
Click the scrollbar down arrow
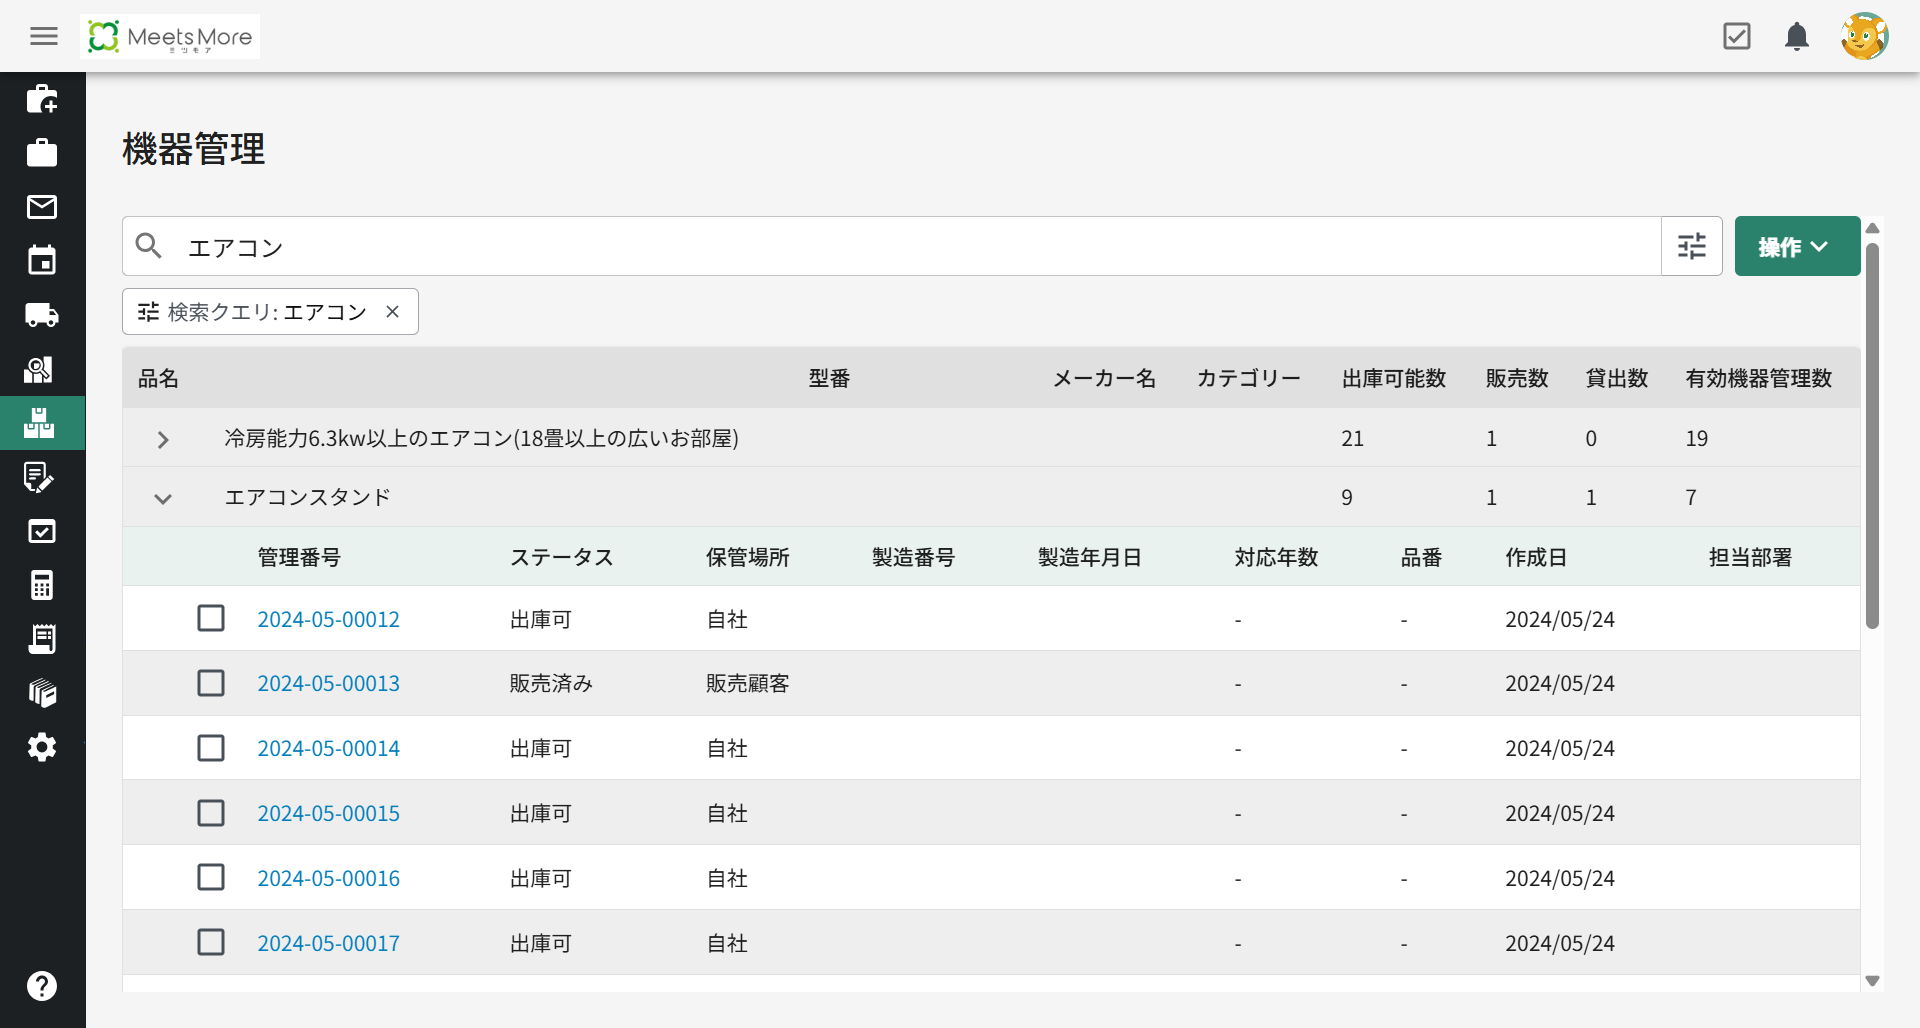tap(1873, 981)
